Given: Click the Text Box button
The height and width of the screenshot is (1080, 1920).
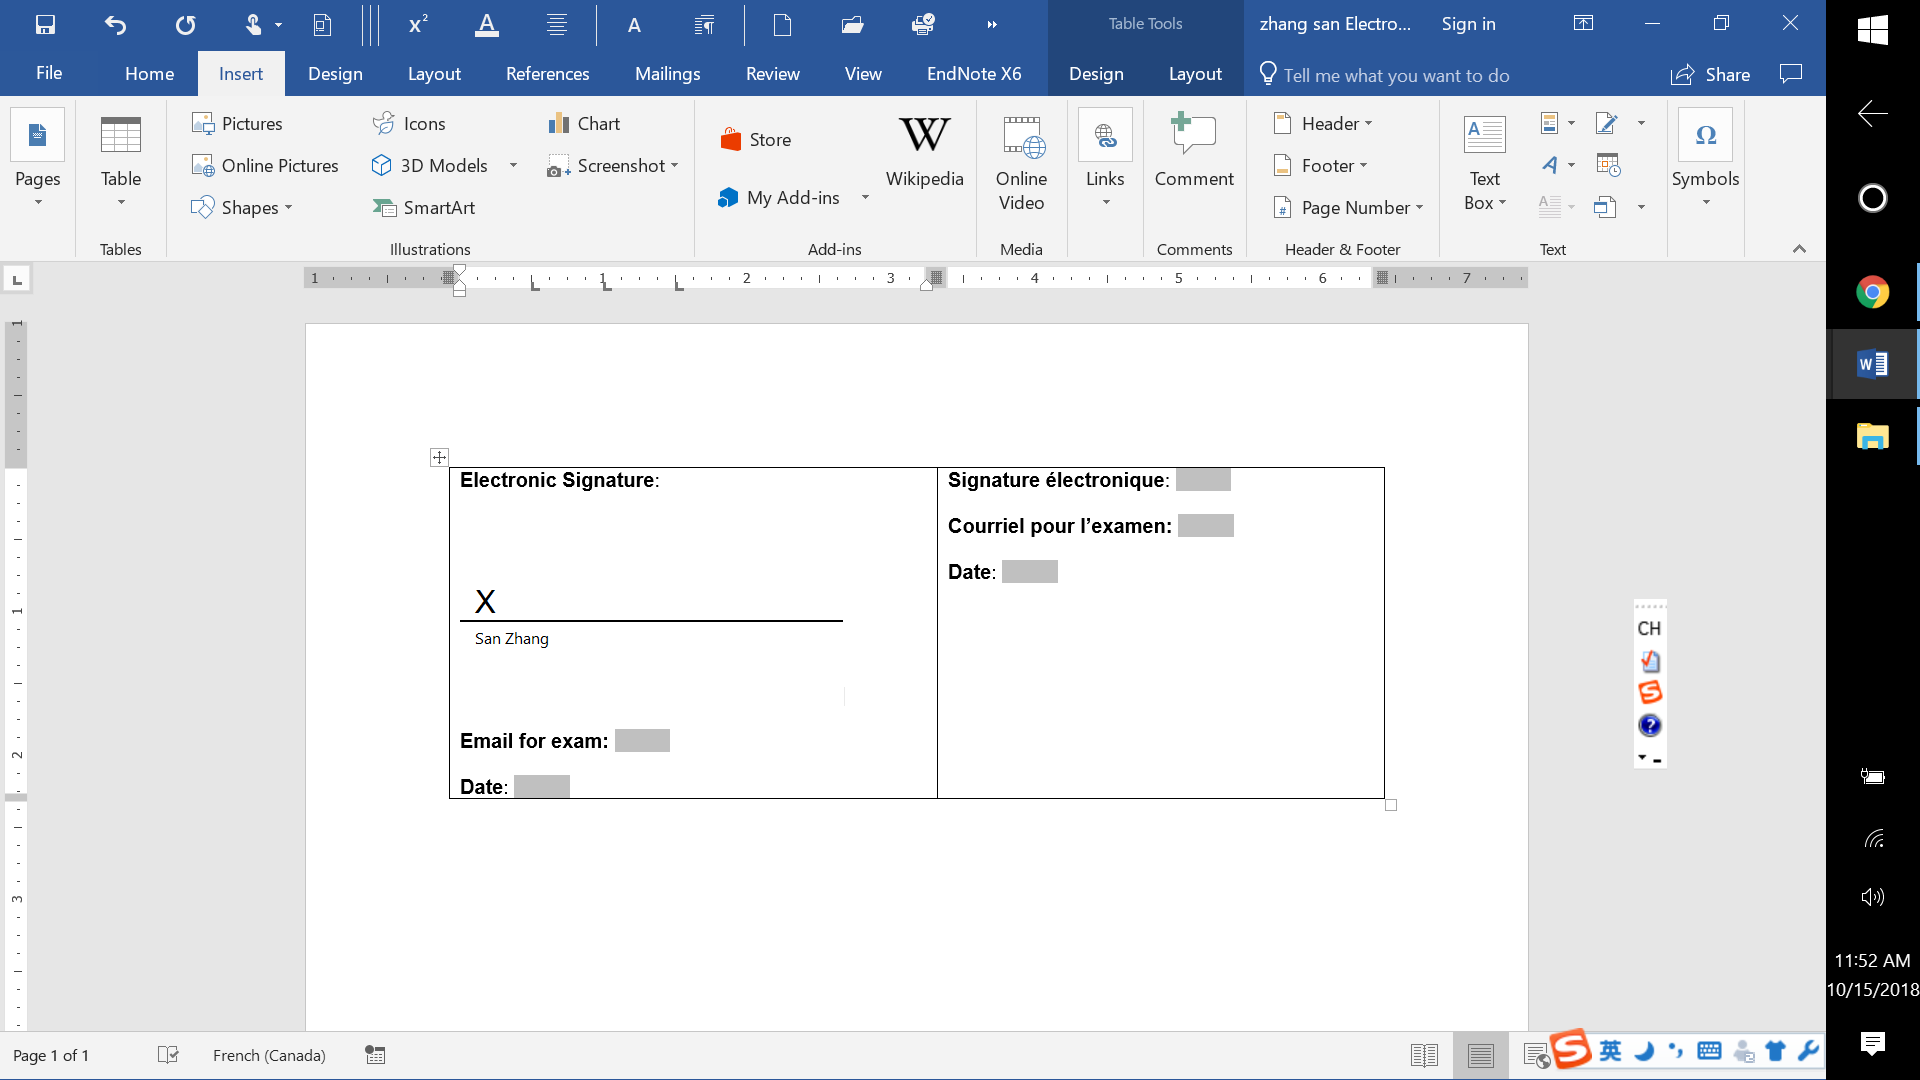Looking at the screenshot, I should tap(1484, 162).
